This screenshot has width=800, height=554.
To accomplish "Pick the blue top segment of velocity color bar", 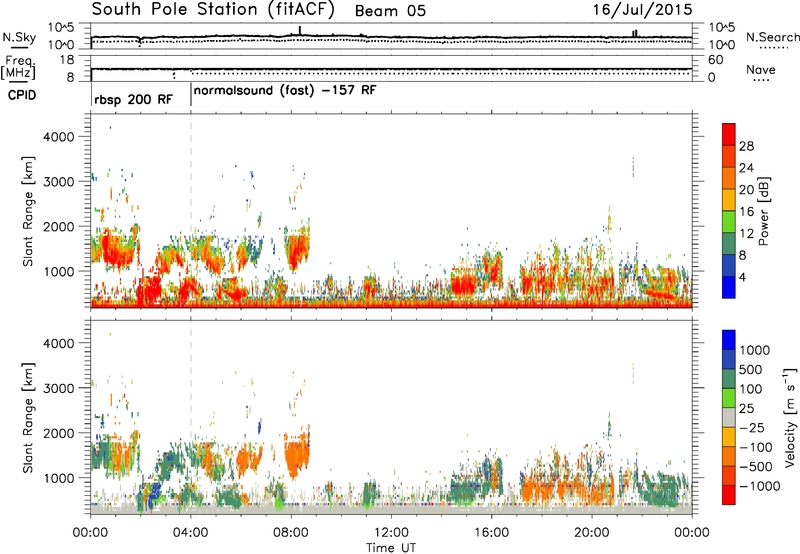I will pos(729,340).
